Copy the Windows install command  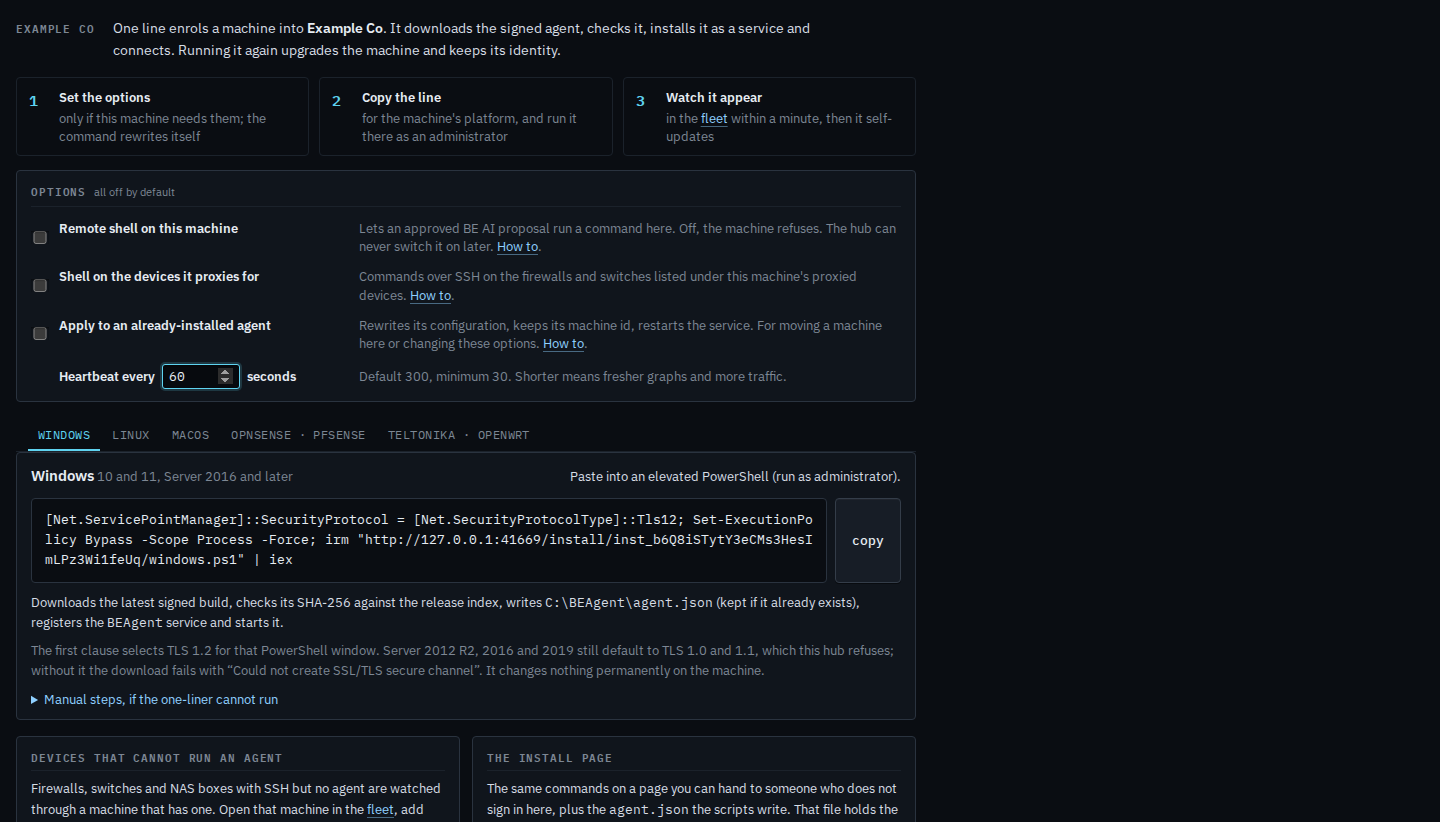click(x=868, y=540)
